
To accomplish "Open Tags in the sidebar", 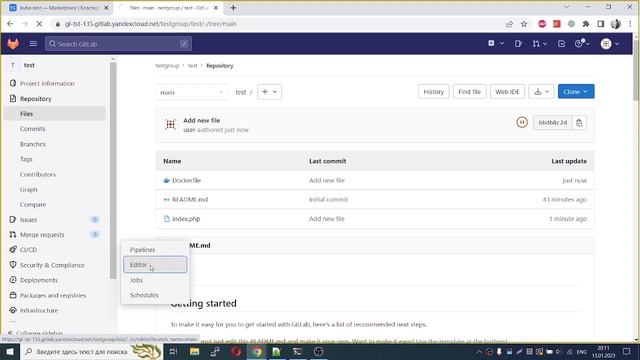I will pyautogui.click(x=26, y=159).
